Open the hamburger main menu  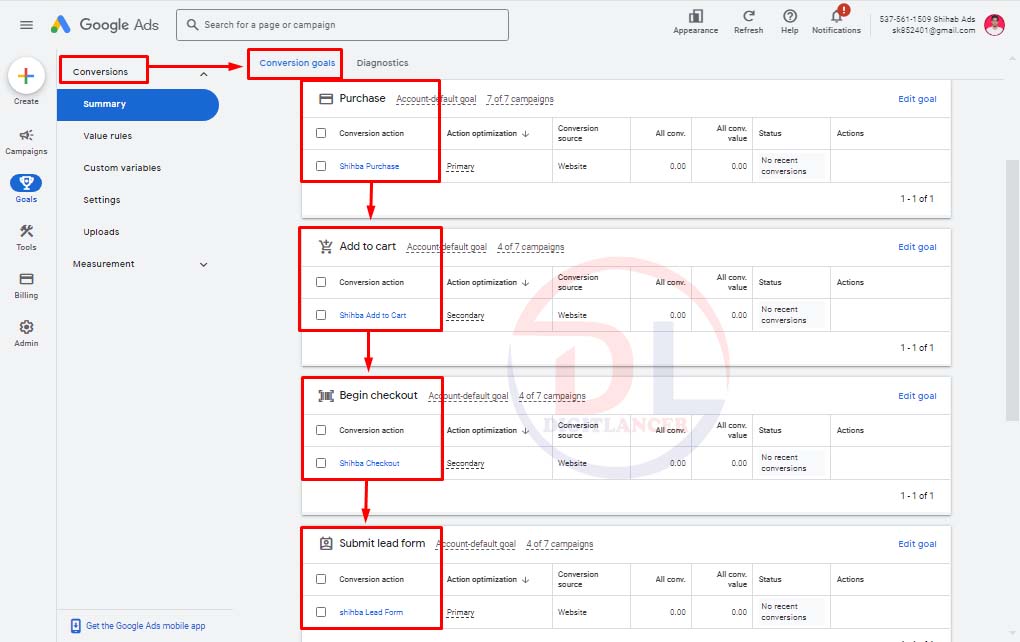click(26, 25)
